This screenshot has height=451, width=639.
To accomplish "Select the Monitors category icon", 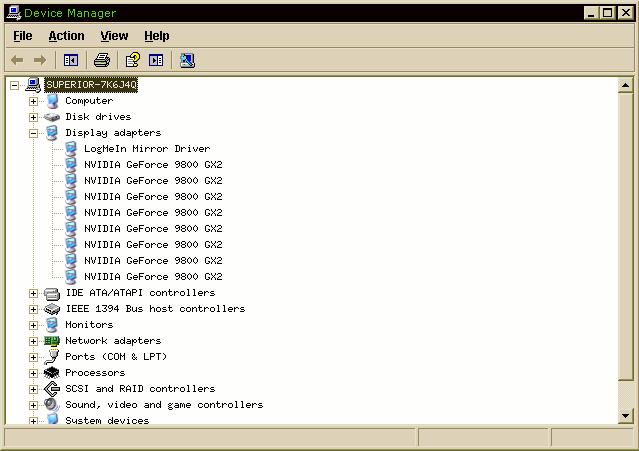I will click(x=52, y=325).
